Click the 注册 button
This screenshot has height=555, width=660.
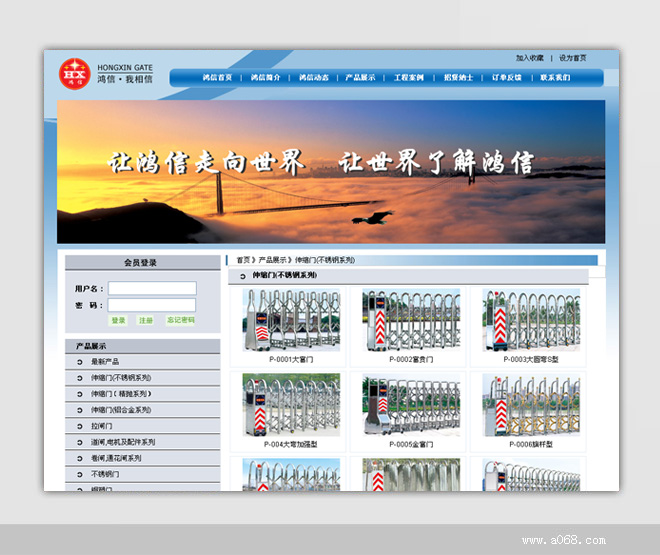click(146, 320)
